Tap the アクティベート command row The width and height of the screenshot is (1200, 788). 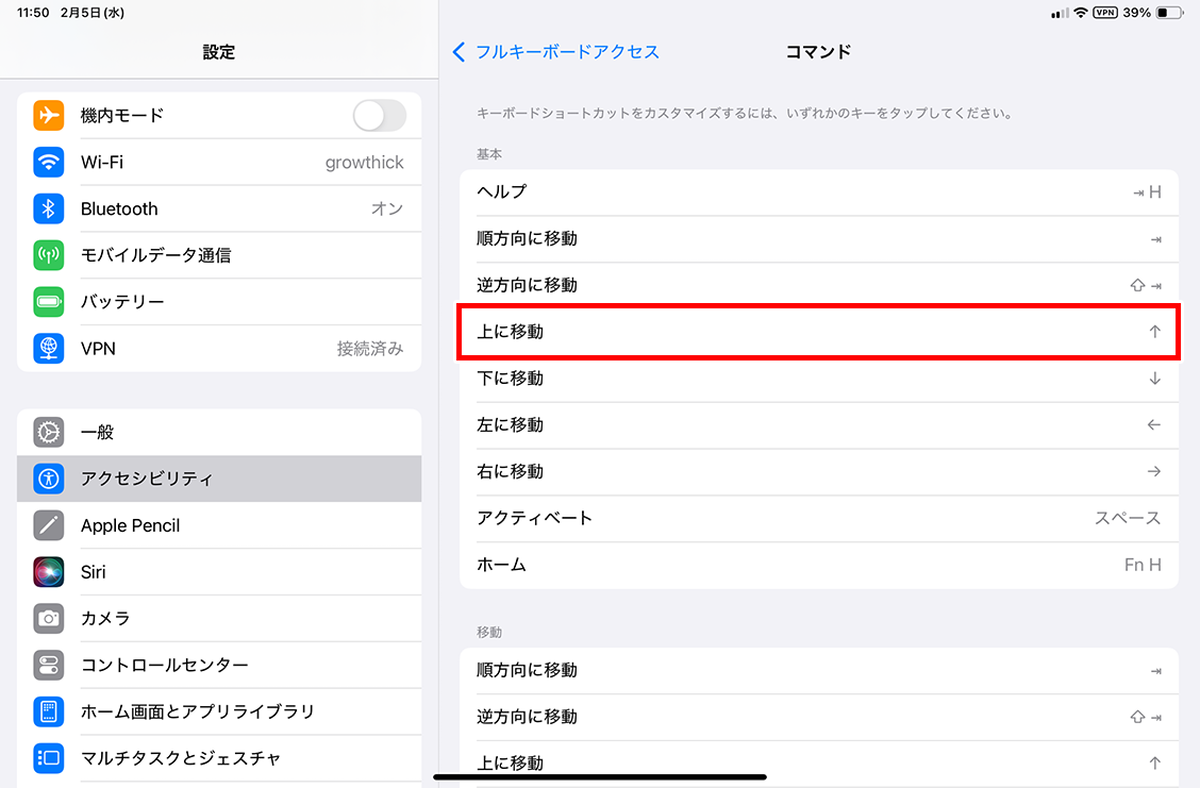point(818,518)
